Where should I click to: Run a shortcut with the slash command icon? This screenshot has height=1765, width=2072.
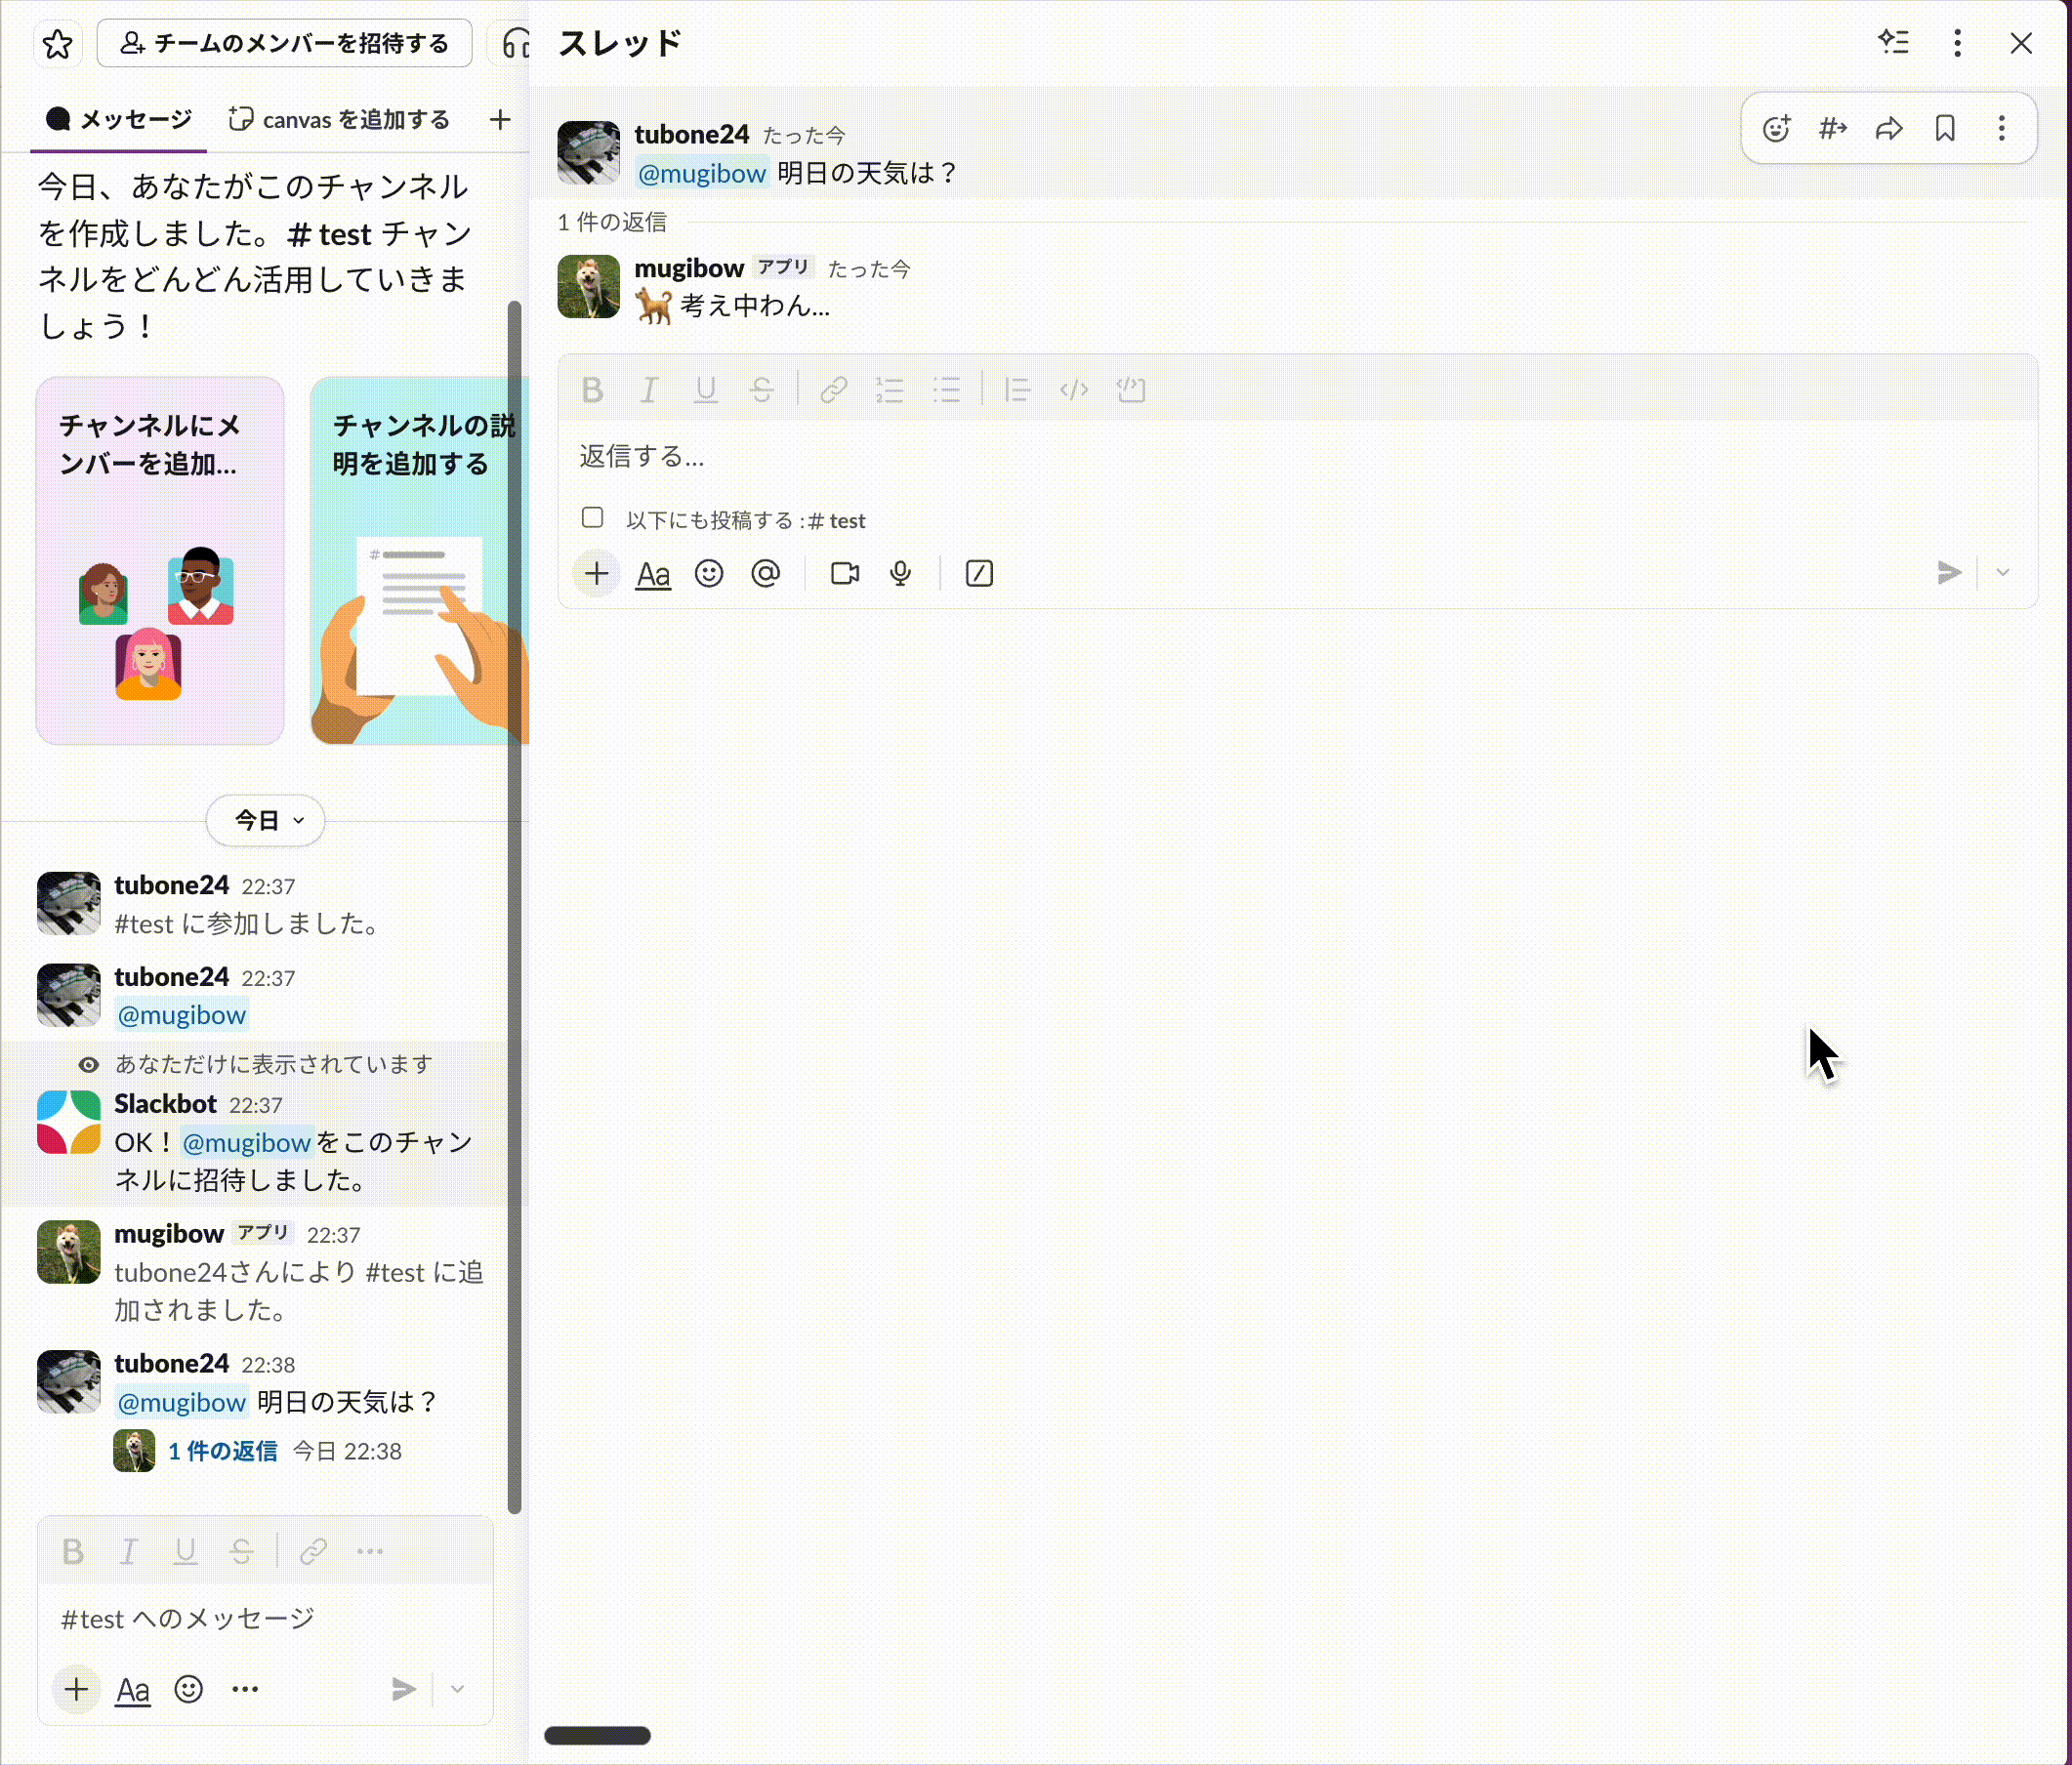pyautogui.click(x=979, y=573)
